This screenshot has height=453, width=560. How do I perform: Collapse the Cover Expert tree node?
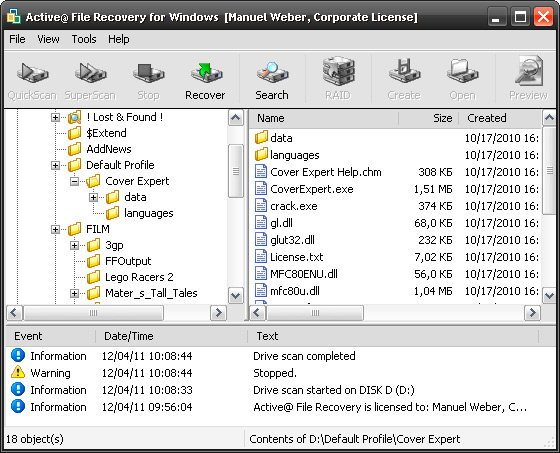[74, 181]
